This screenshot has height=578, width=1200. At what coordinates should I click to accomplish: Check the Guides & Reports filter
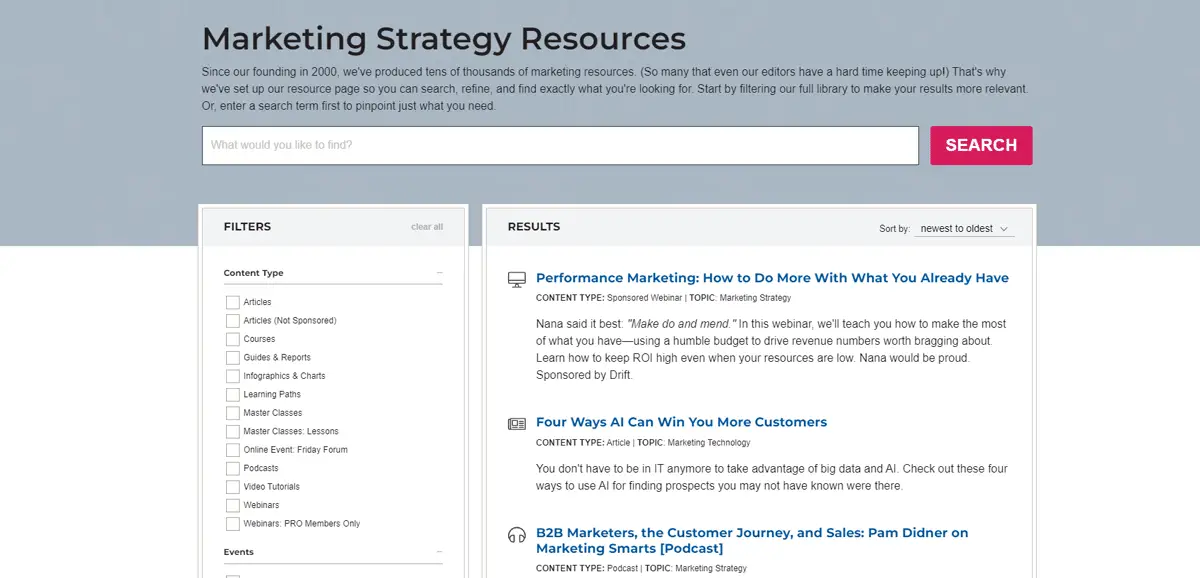coord(233,358)
